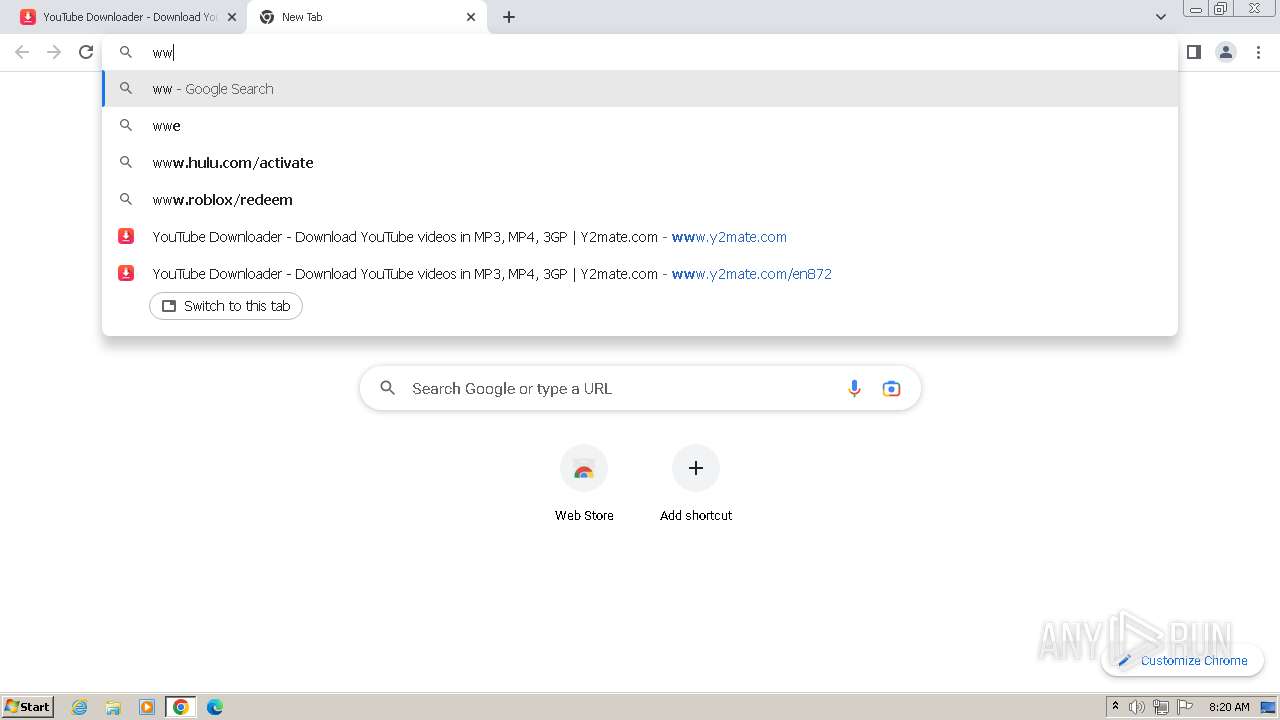Go back using the back arrow

[x=22, y=52]
